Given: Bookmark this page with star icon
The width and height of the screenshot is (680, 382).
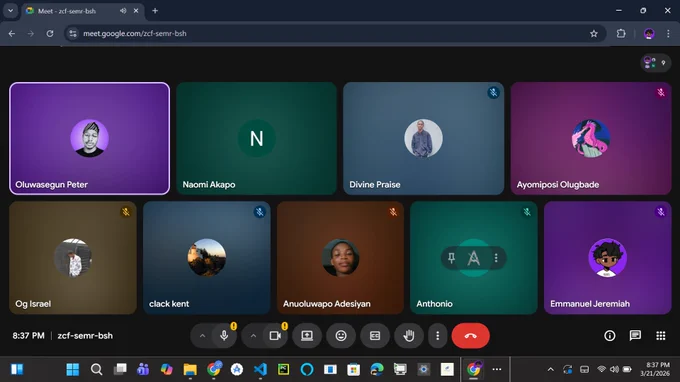Looking at the screenshot, I should (594, 33).
